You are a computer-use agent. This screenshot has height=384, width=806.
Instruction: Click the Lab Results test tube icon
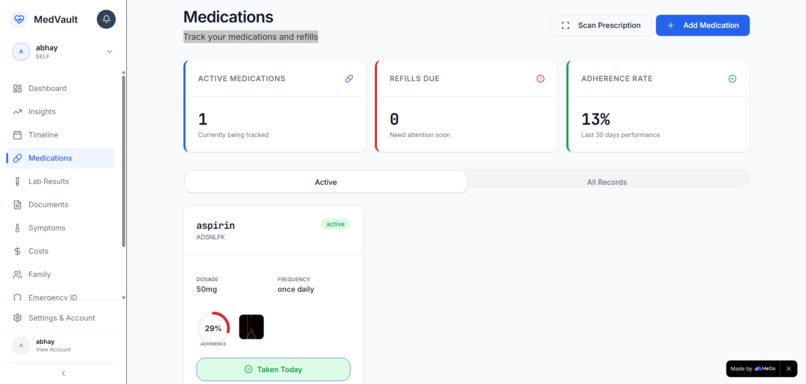pyautogui.click(x=17, y=181)
